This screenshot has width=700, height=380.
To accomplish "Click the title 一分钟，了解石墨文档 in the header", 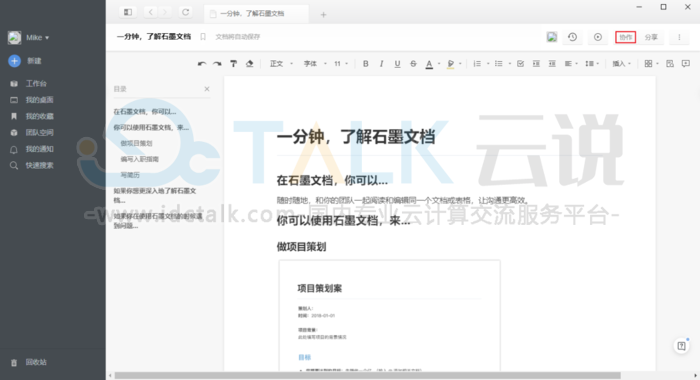I will click(154, 37).
